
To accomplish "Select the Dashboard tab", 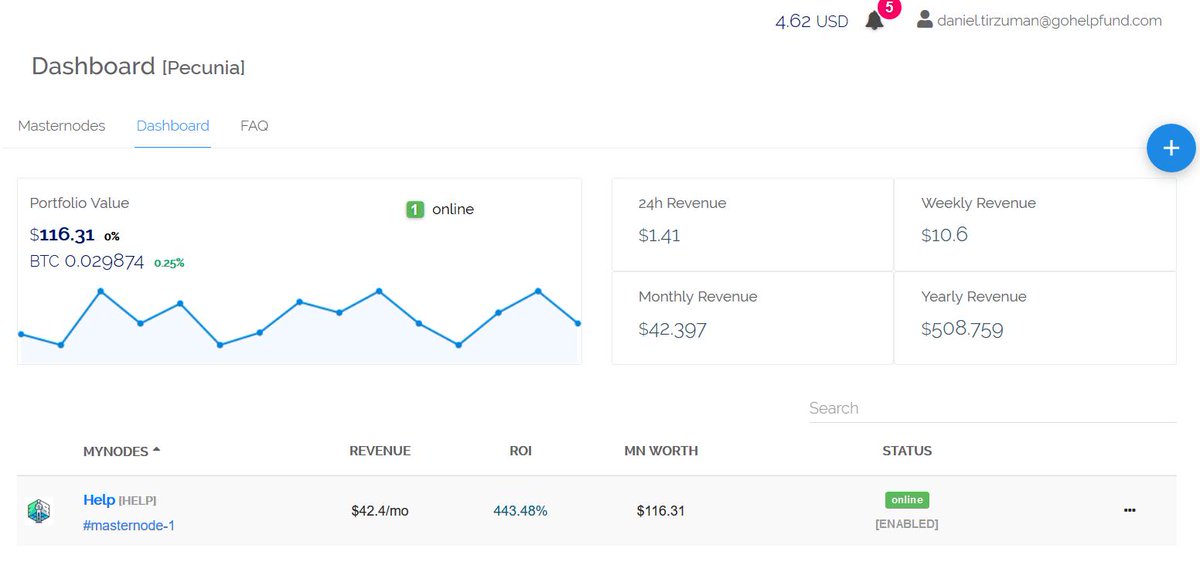I will 173,126.
